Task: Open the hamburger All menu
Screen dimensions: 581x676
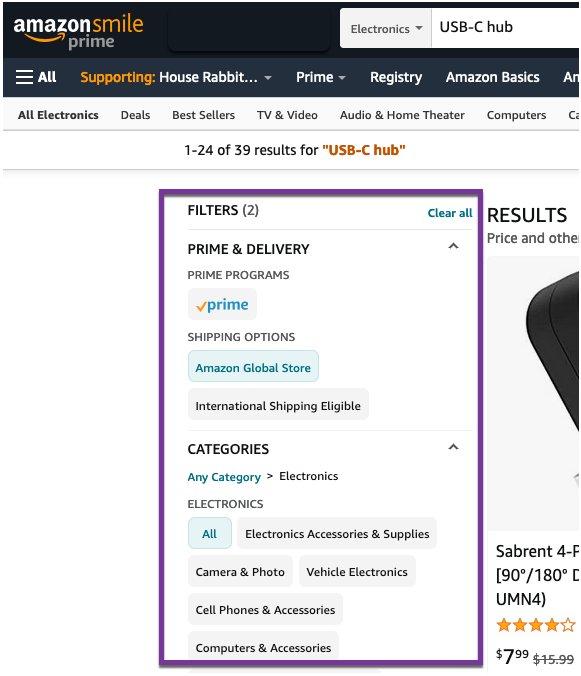Action: tap(36, 77)
